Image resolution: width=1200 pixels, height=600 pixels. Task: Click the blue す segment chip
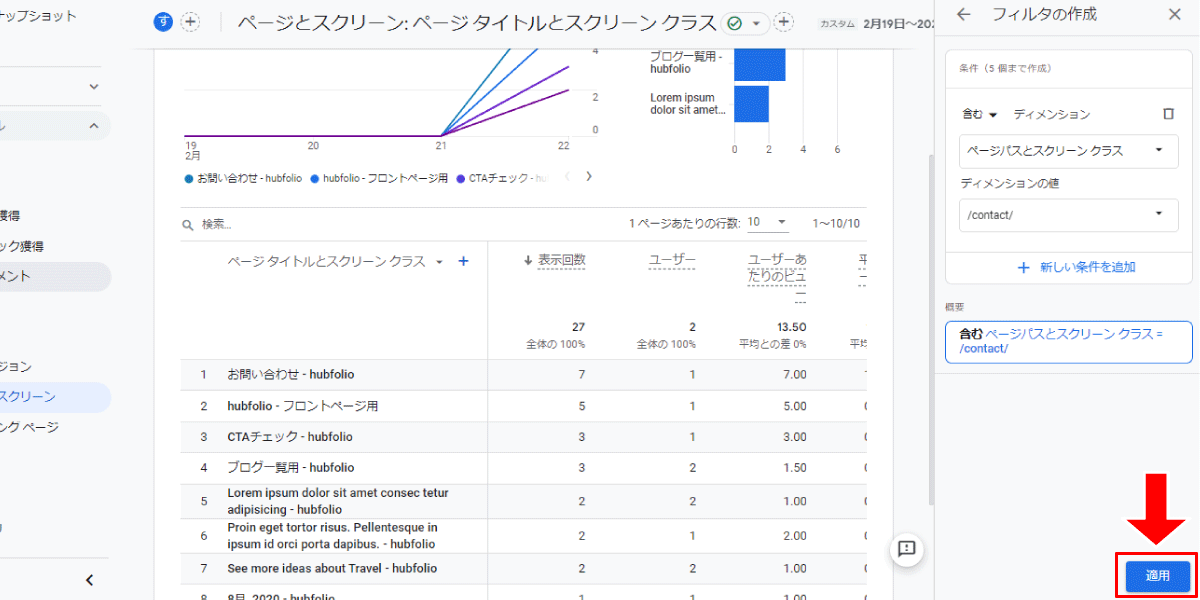point(163,22)
